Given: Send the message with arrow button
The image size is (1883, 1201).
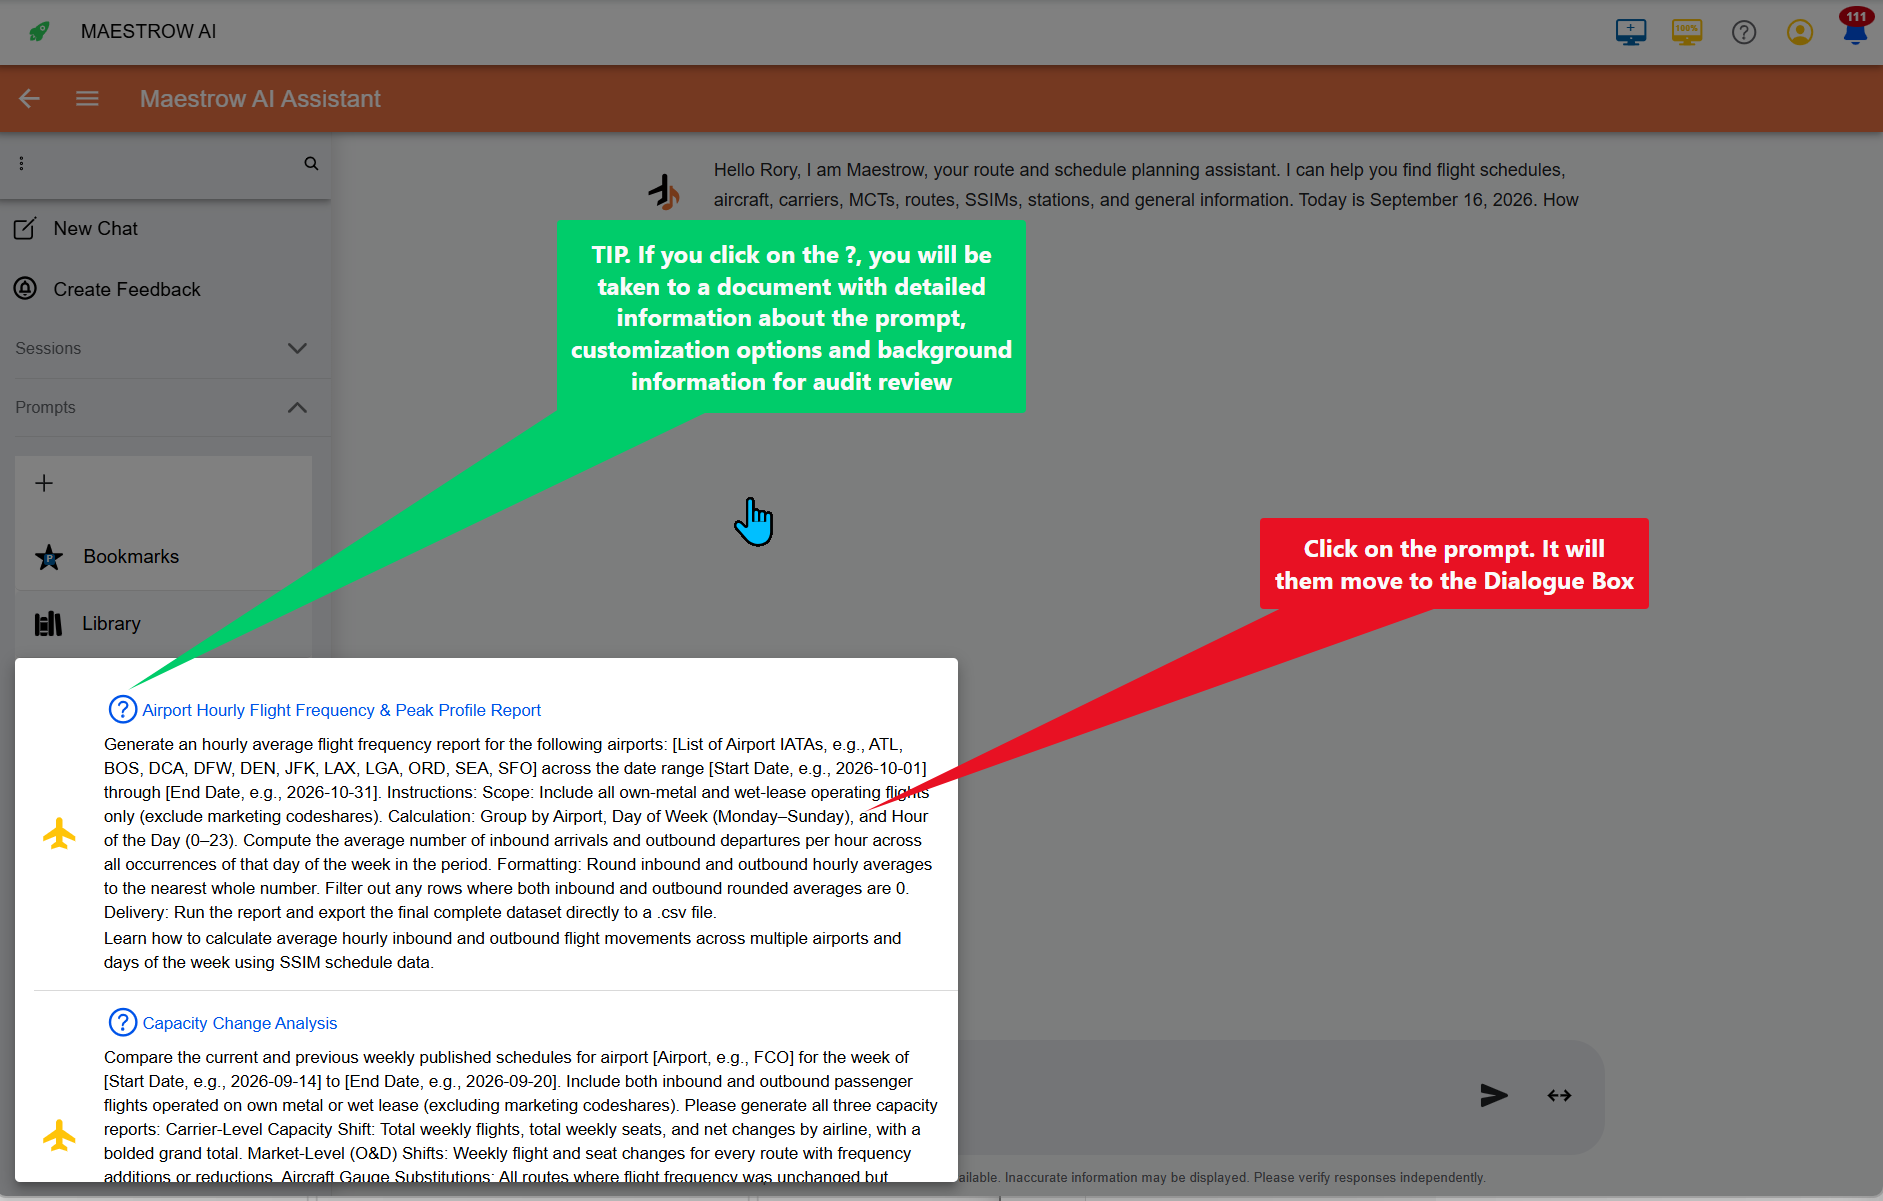Looking at the screenshot, I should pos(1494,1095).
